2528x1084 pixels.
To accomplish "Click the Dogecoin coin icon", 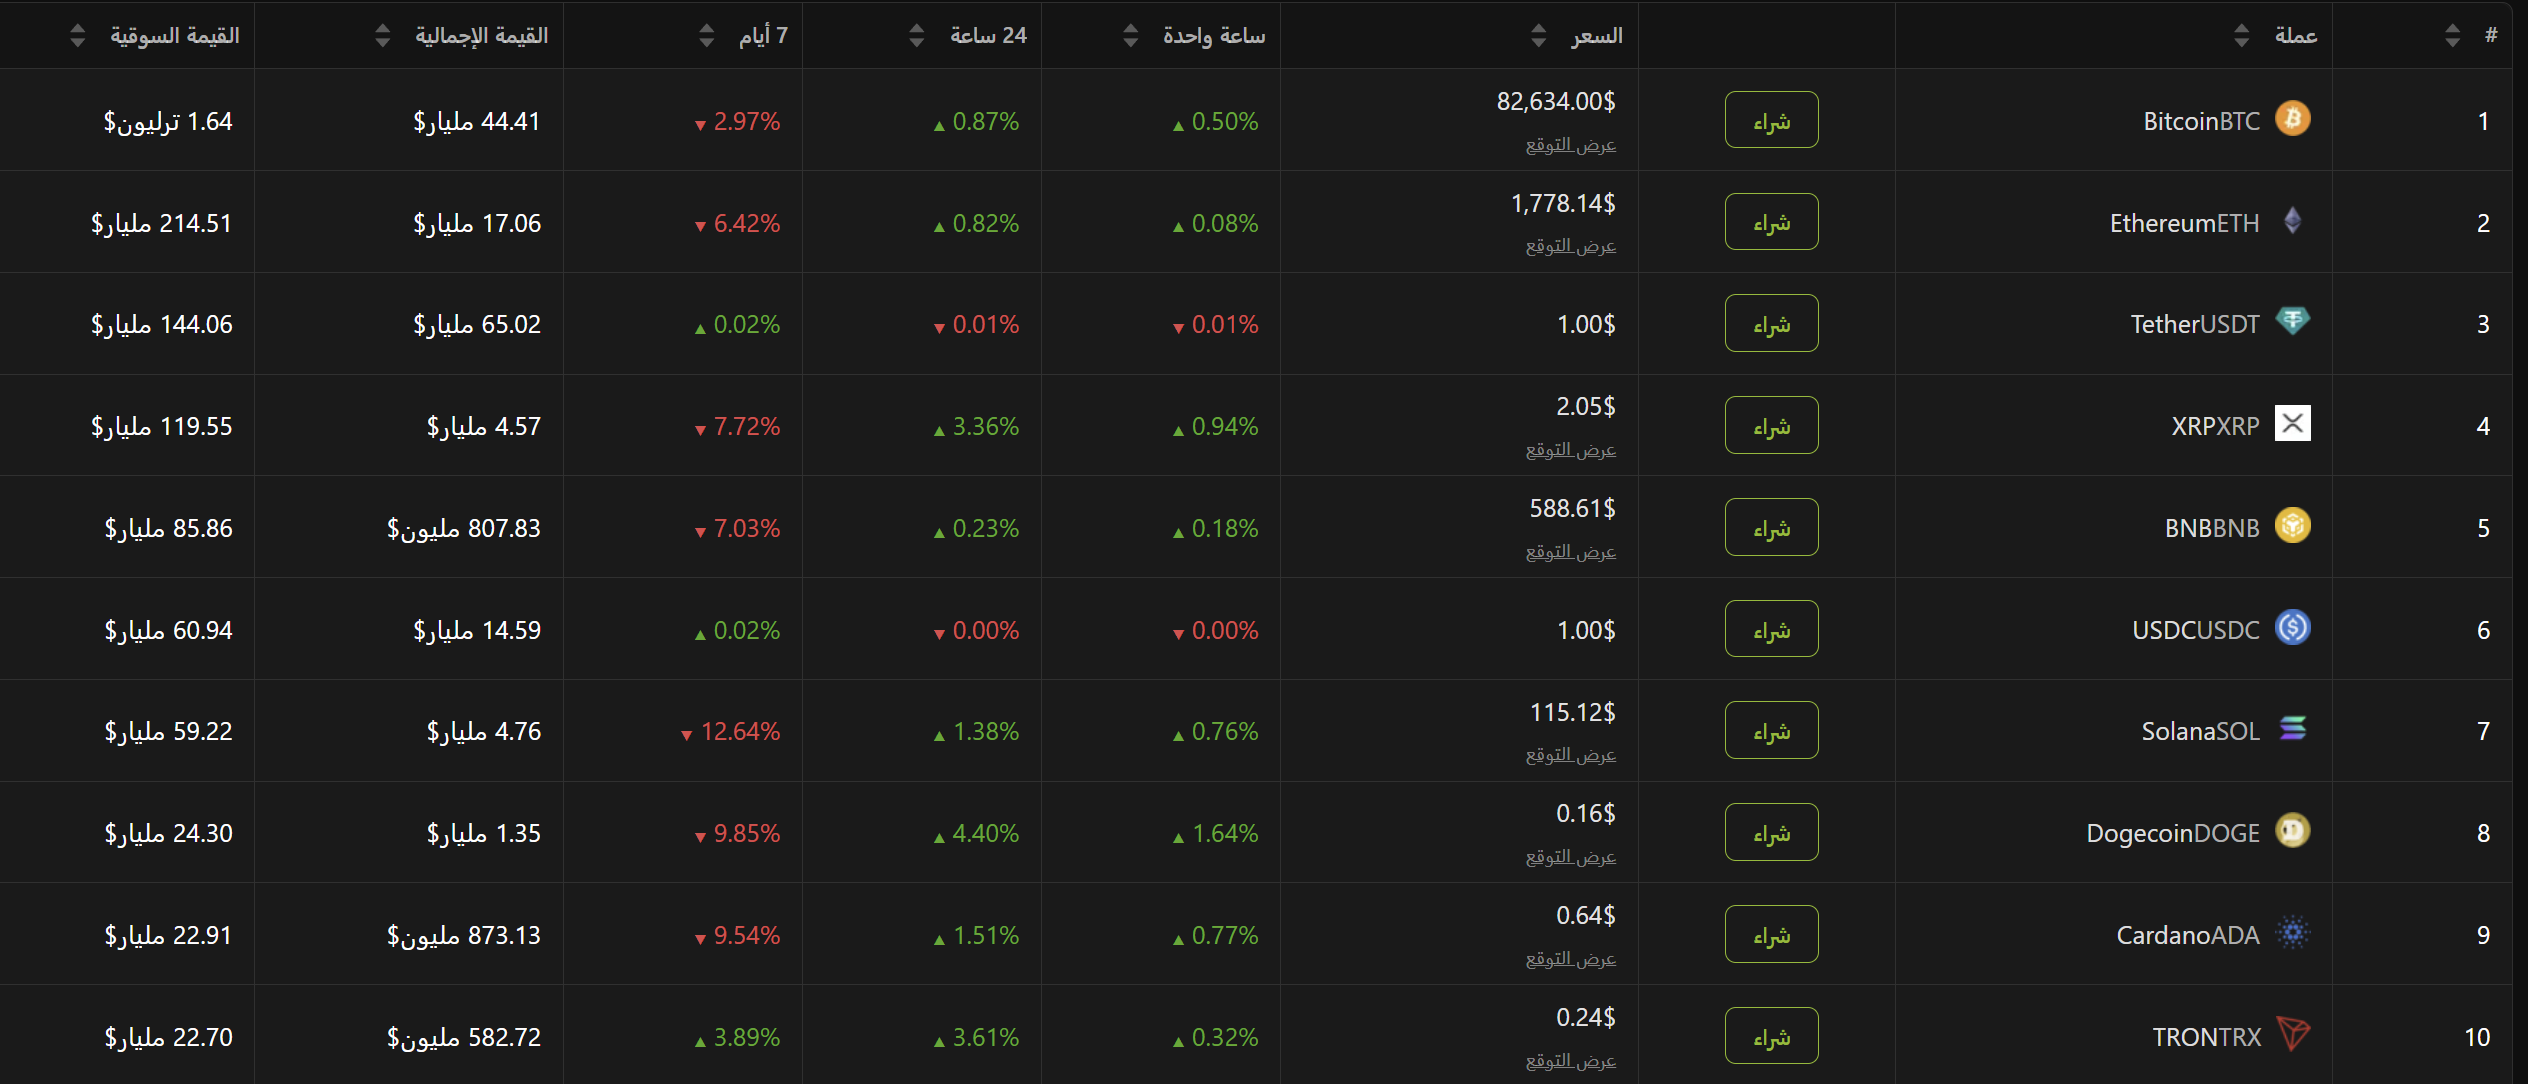I will 2292,830.
